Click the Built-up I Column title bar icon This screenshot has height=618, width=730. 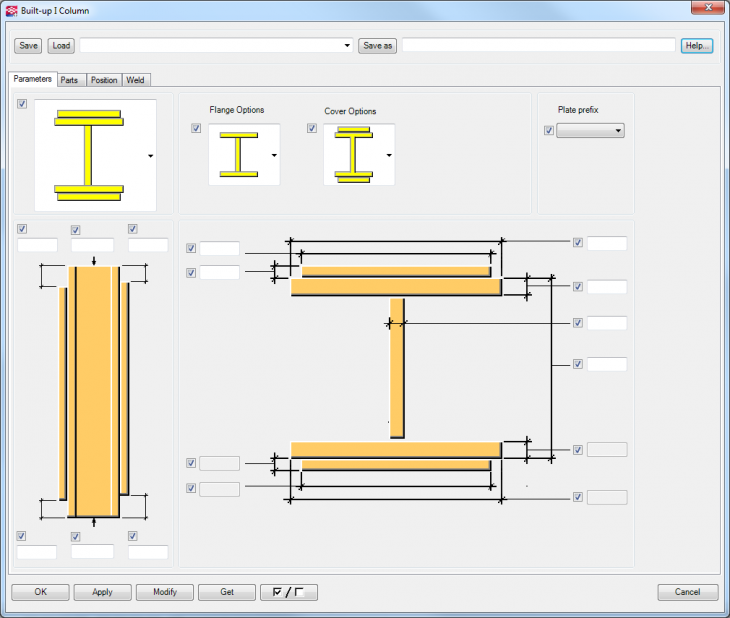tap(11, 11)
